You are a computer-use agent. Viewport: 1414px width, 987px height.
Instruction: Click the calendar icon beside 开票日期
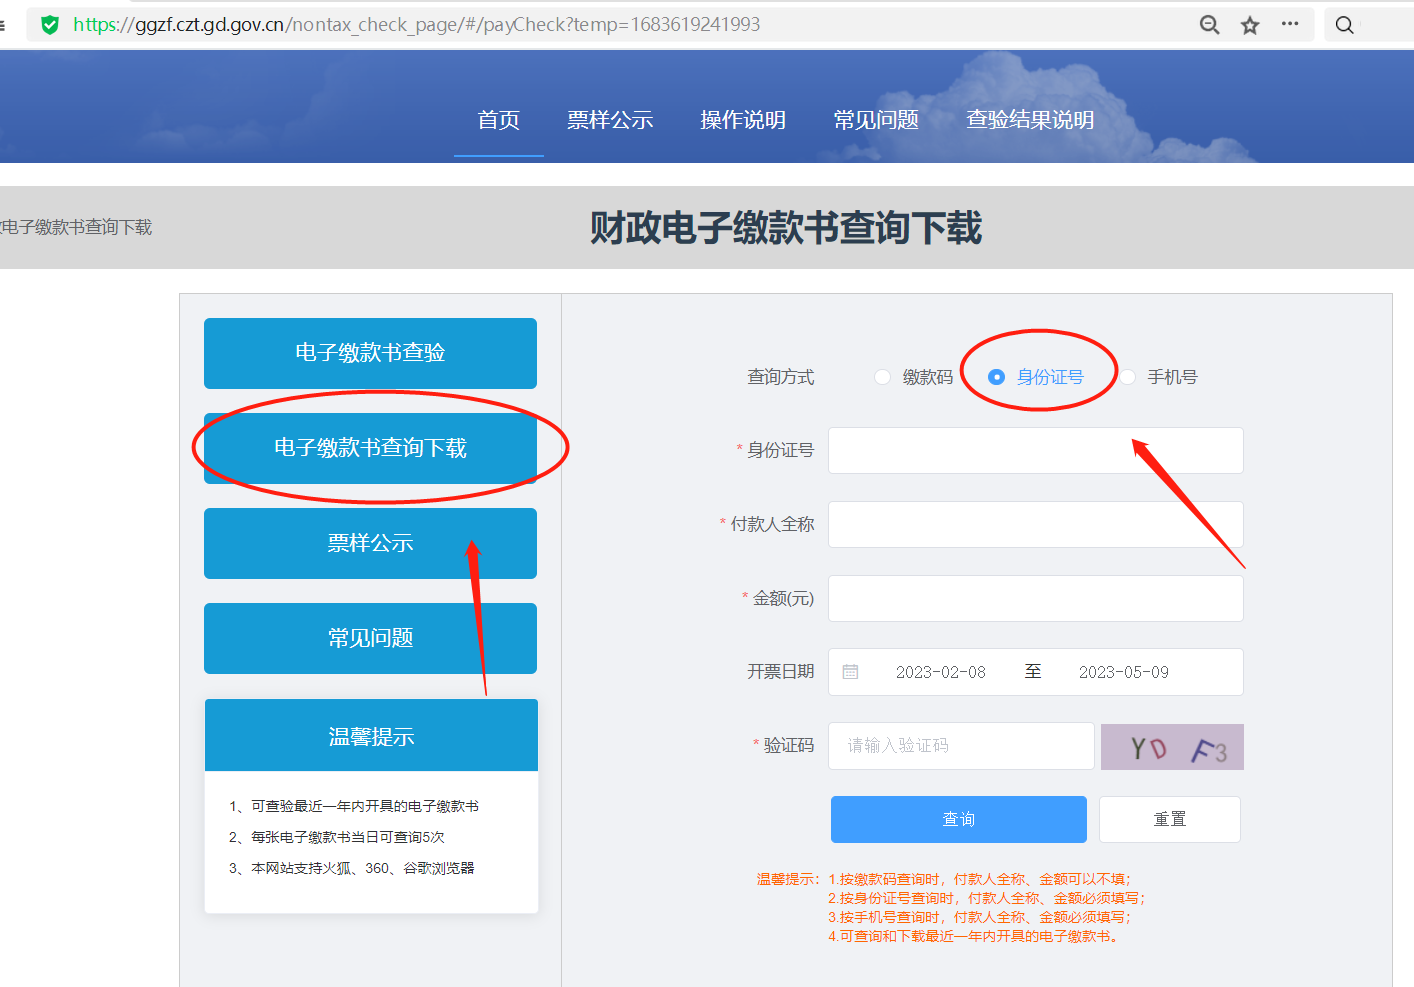tap(851, 671)
